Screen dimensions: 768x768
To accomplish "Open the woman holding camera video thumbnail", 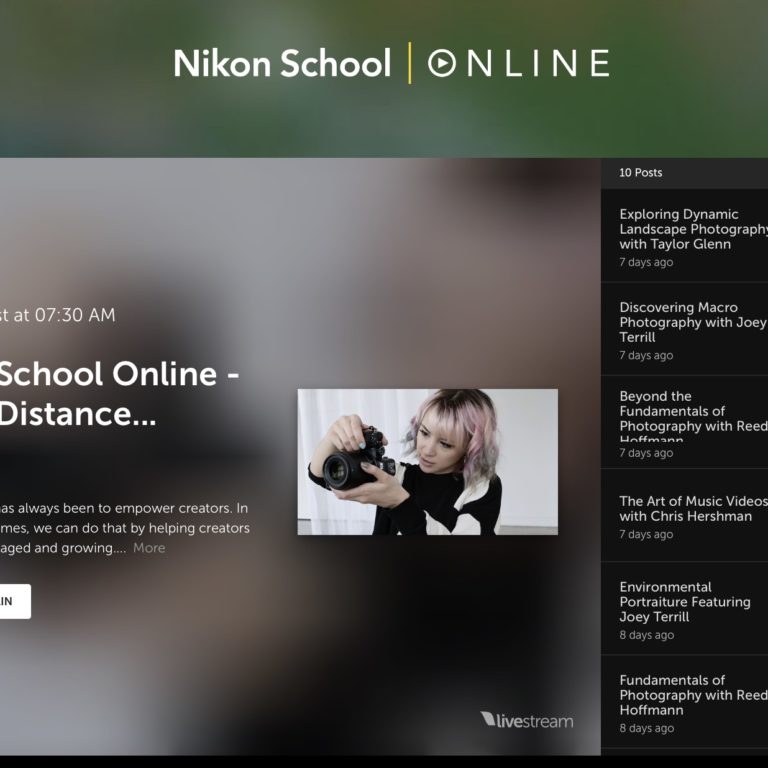I will tap(427, 462).
